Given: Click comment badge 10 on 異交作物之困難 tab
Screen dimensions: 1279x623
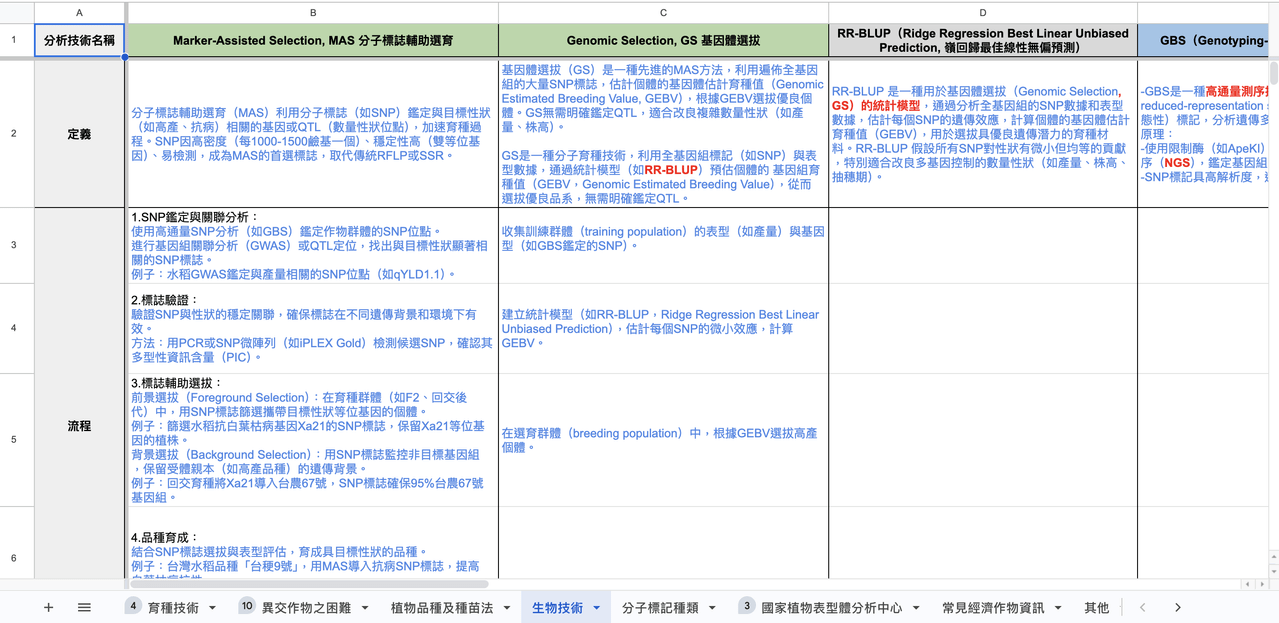Looking at the screenshot, I should point(247,605).
